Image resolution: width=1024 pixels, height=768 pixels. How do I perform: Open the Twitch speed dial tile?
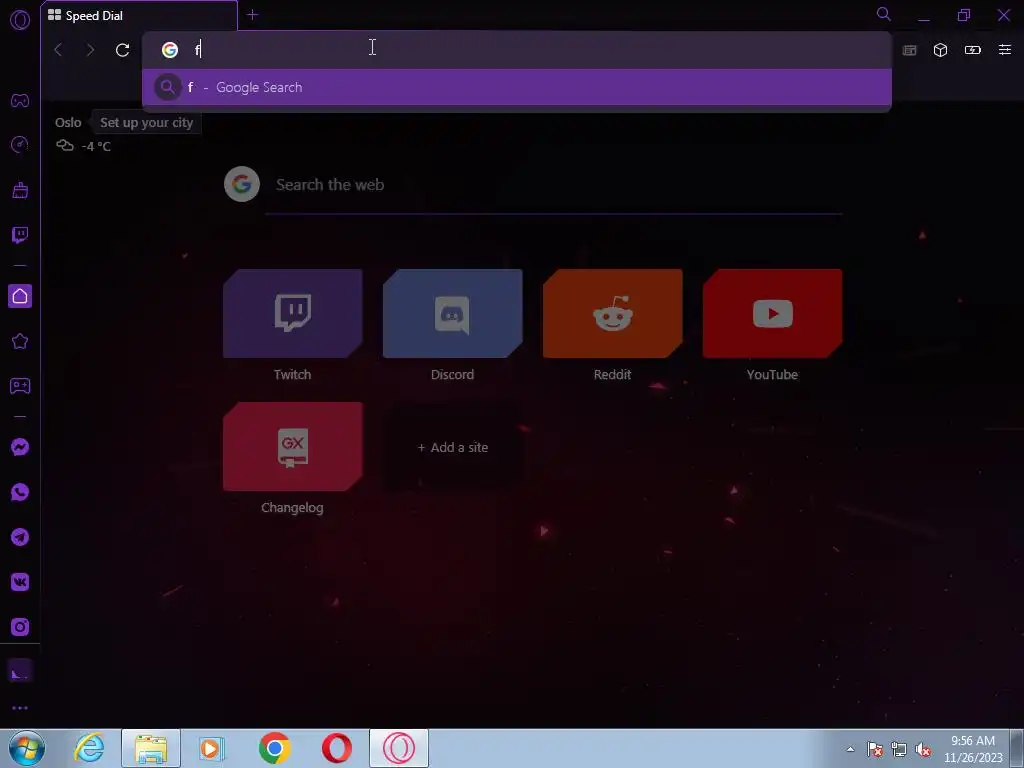click(x=293, y=313)
